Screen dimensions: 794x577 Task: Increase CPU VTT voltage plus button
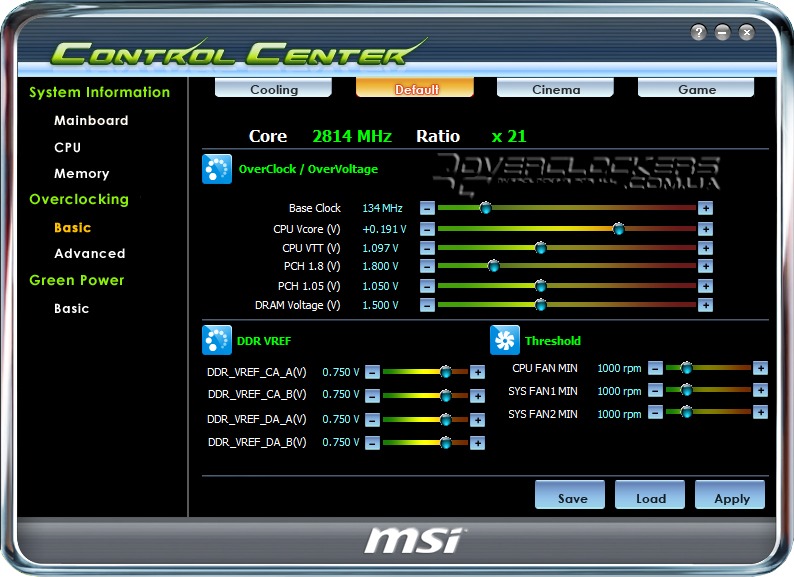705,248
